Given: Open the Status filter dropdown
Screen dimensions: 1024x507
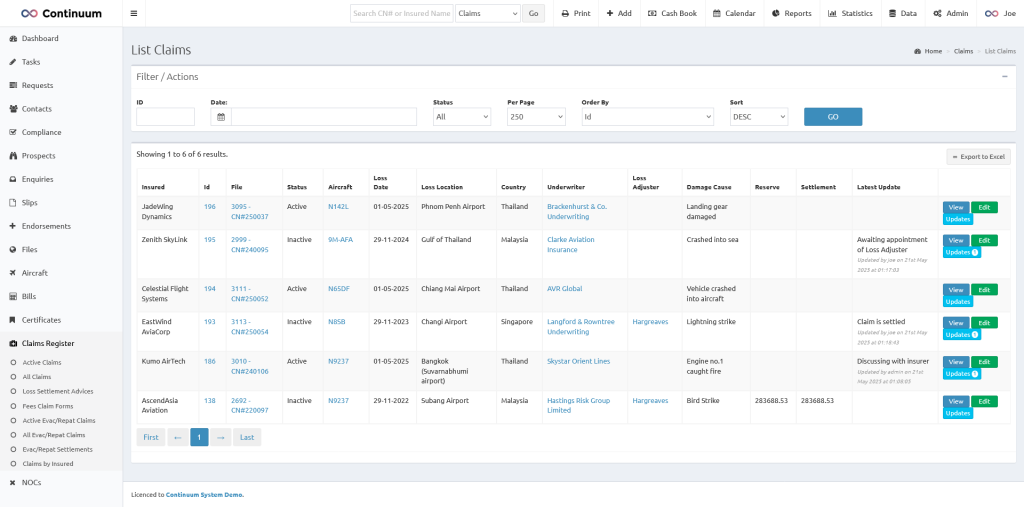Looking at the screenshot, I should [x=462, y=117].
